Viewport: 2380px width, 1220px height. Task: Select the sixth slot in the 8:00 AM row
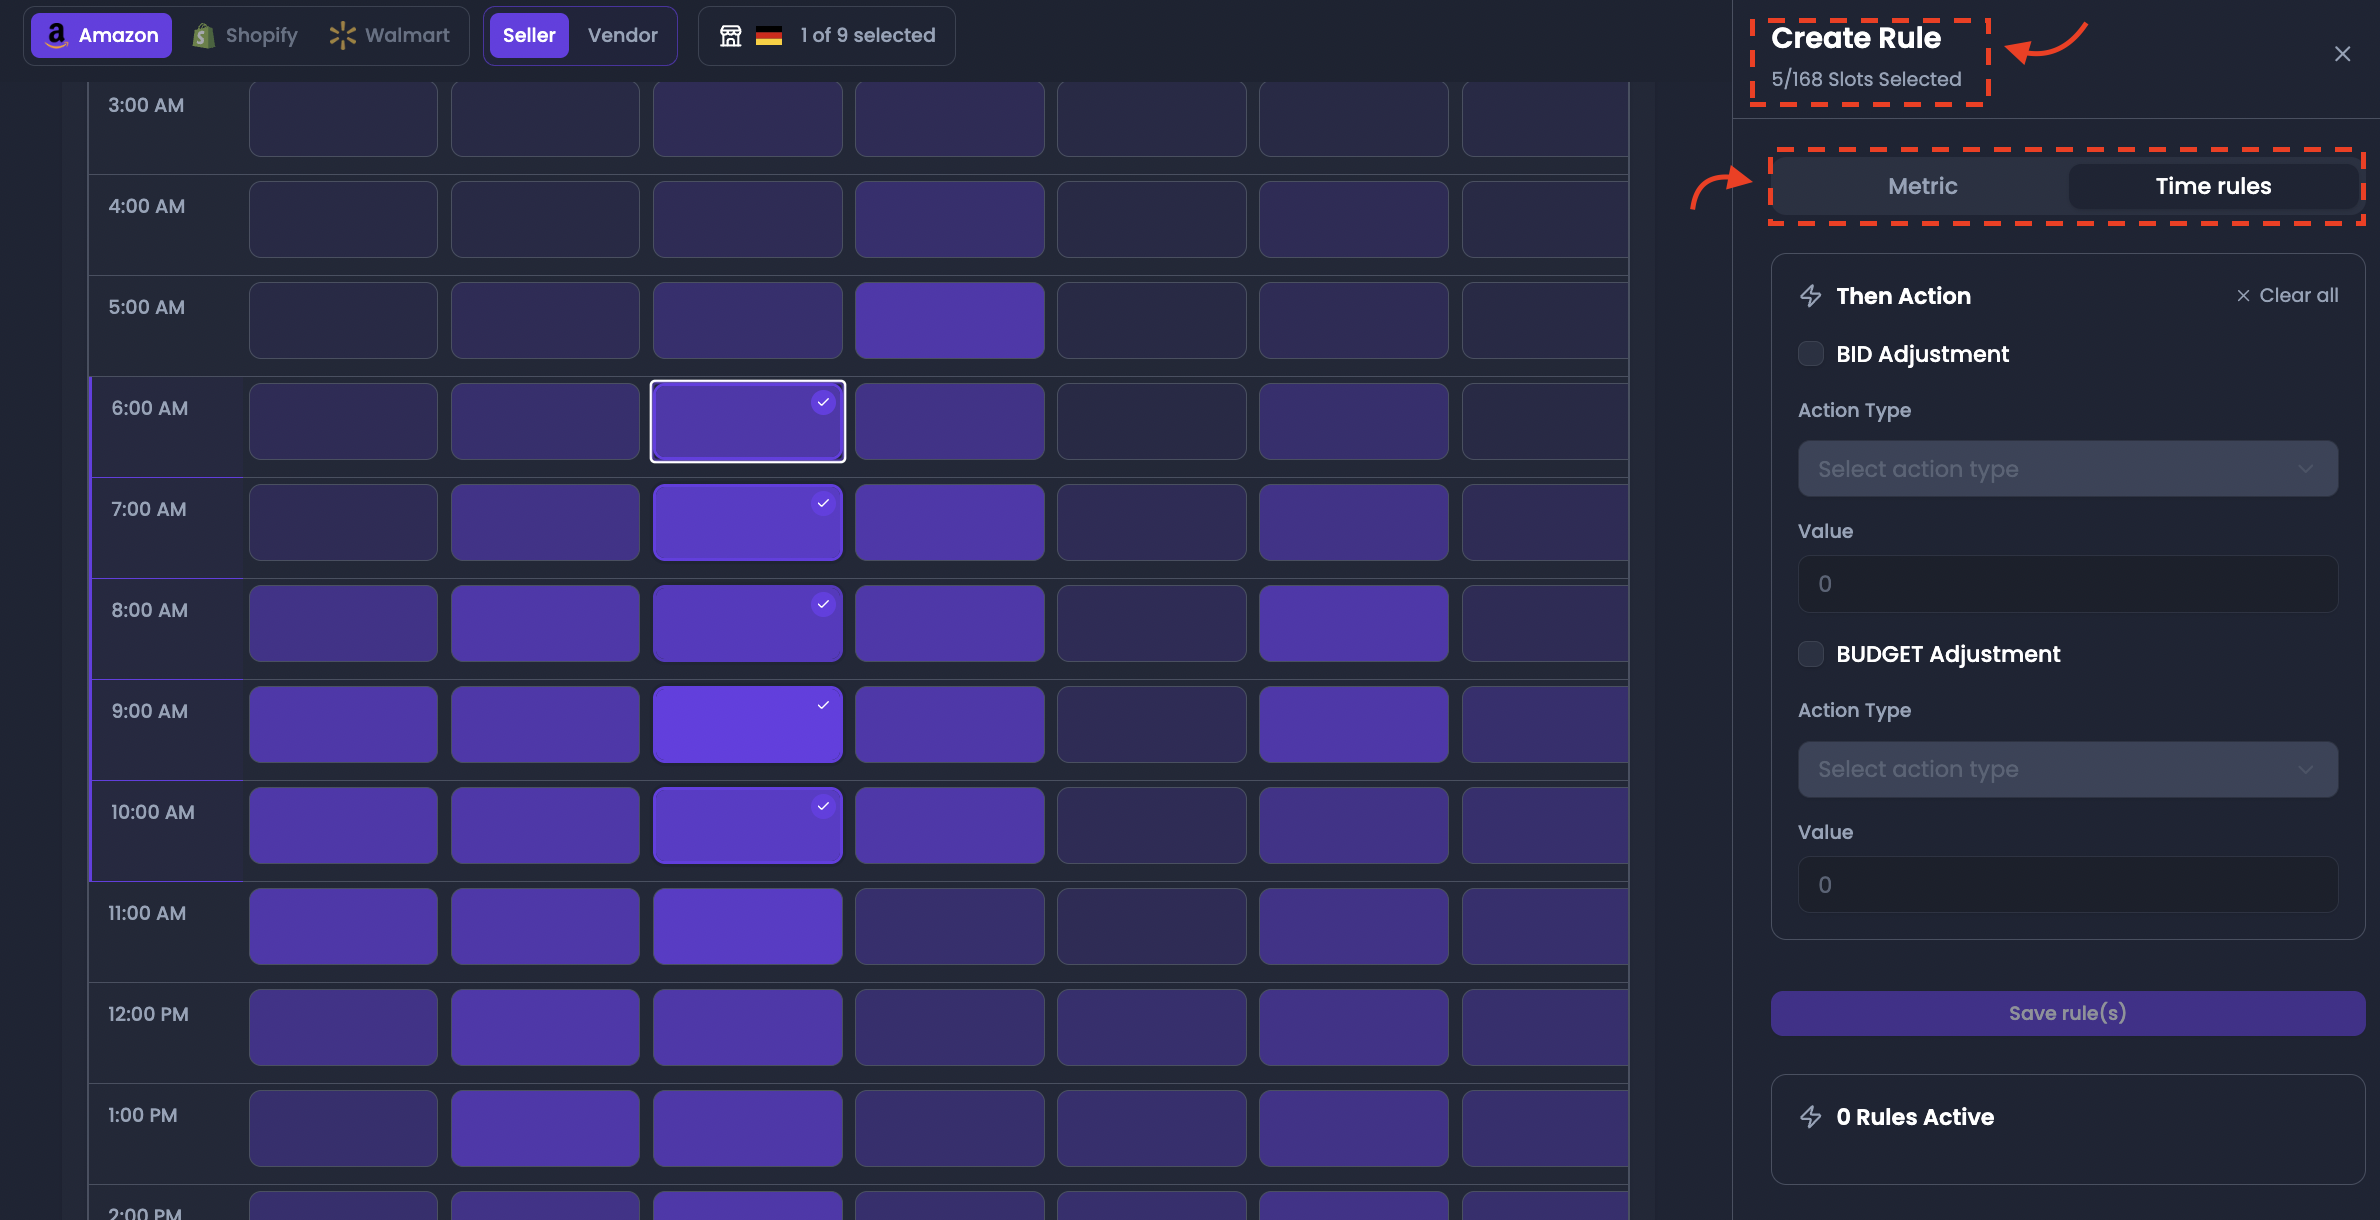1354,623
